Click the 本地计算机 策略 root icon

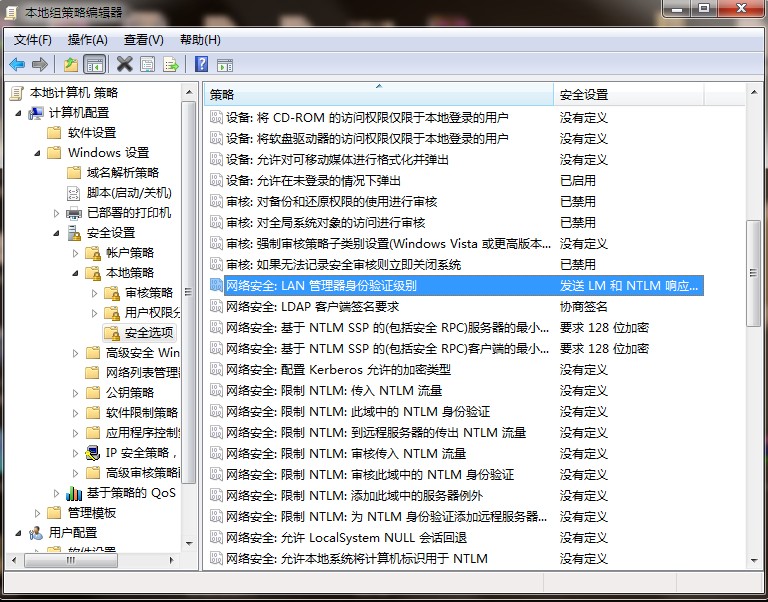coord(17,93)
